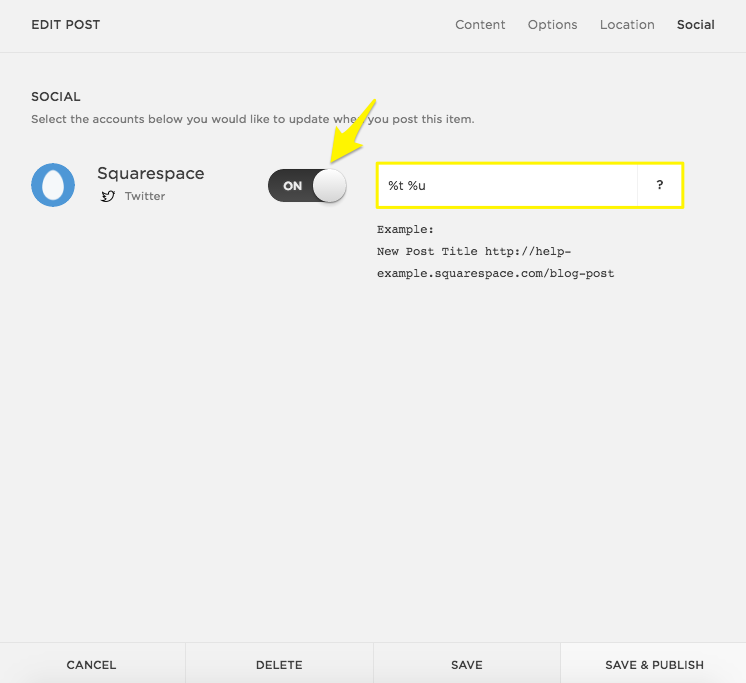Delete the post with Delete button

(x=279, y=664)
